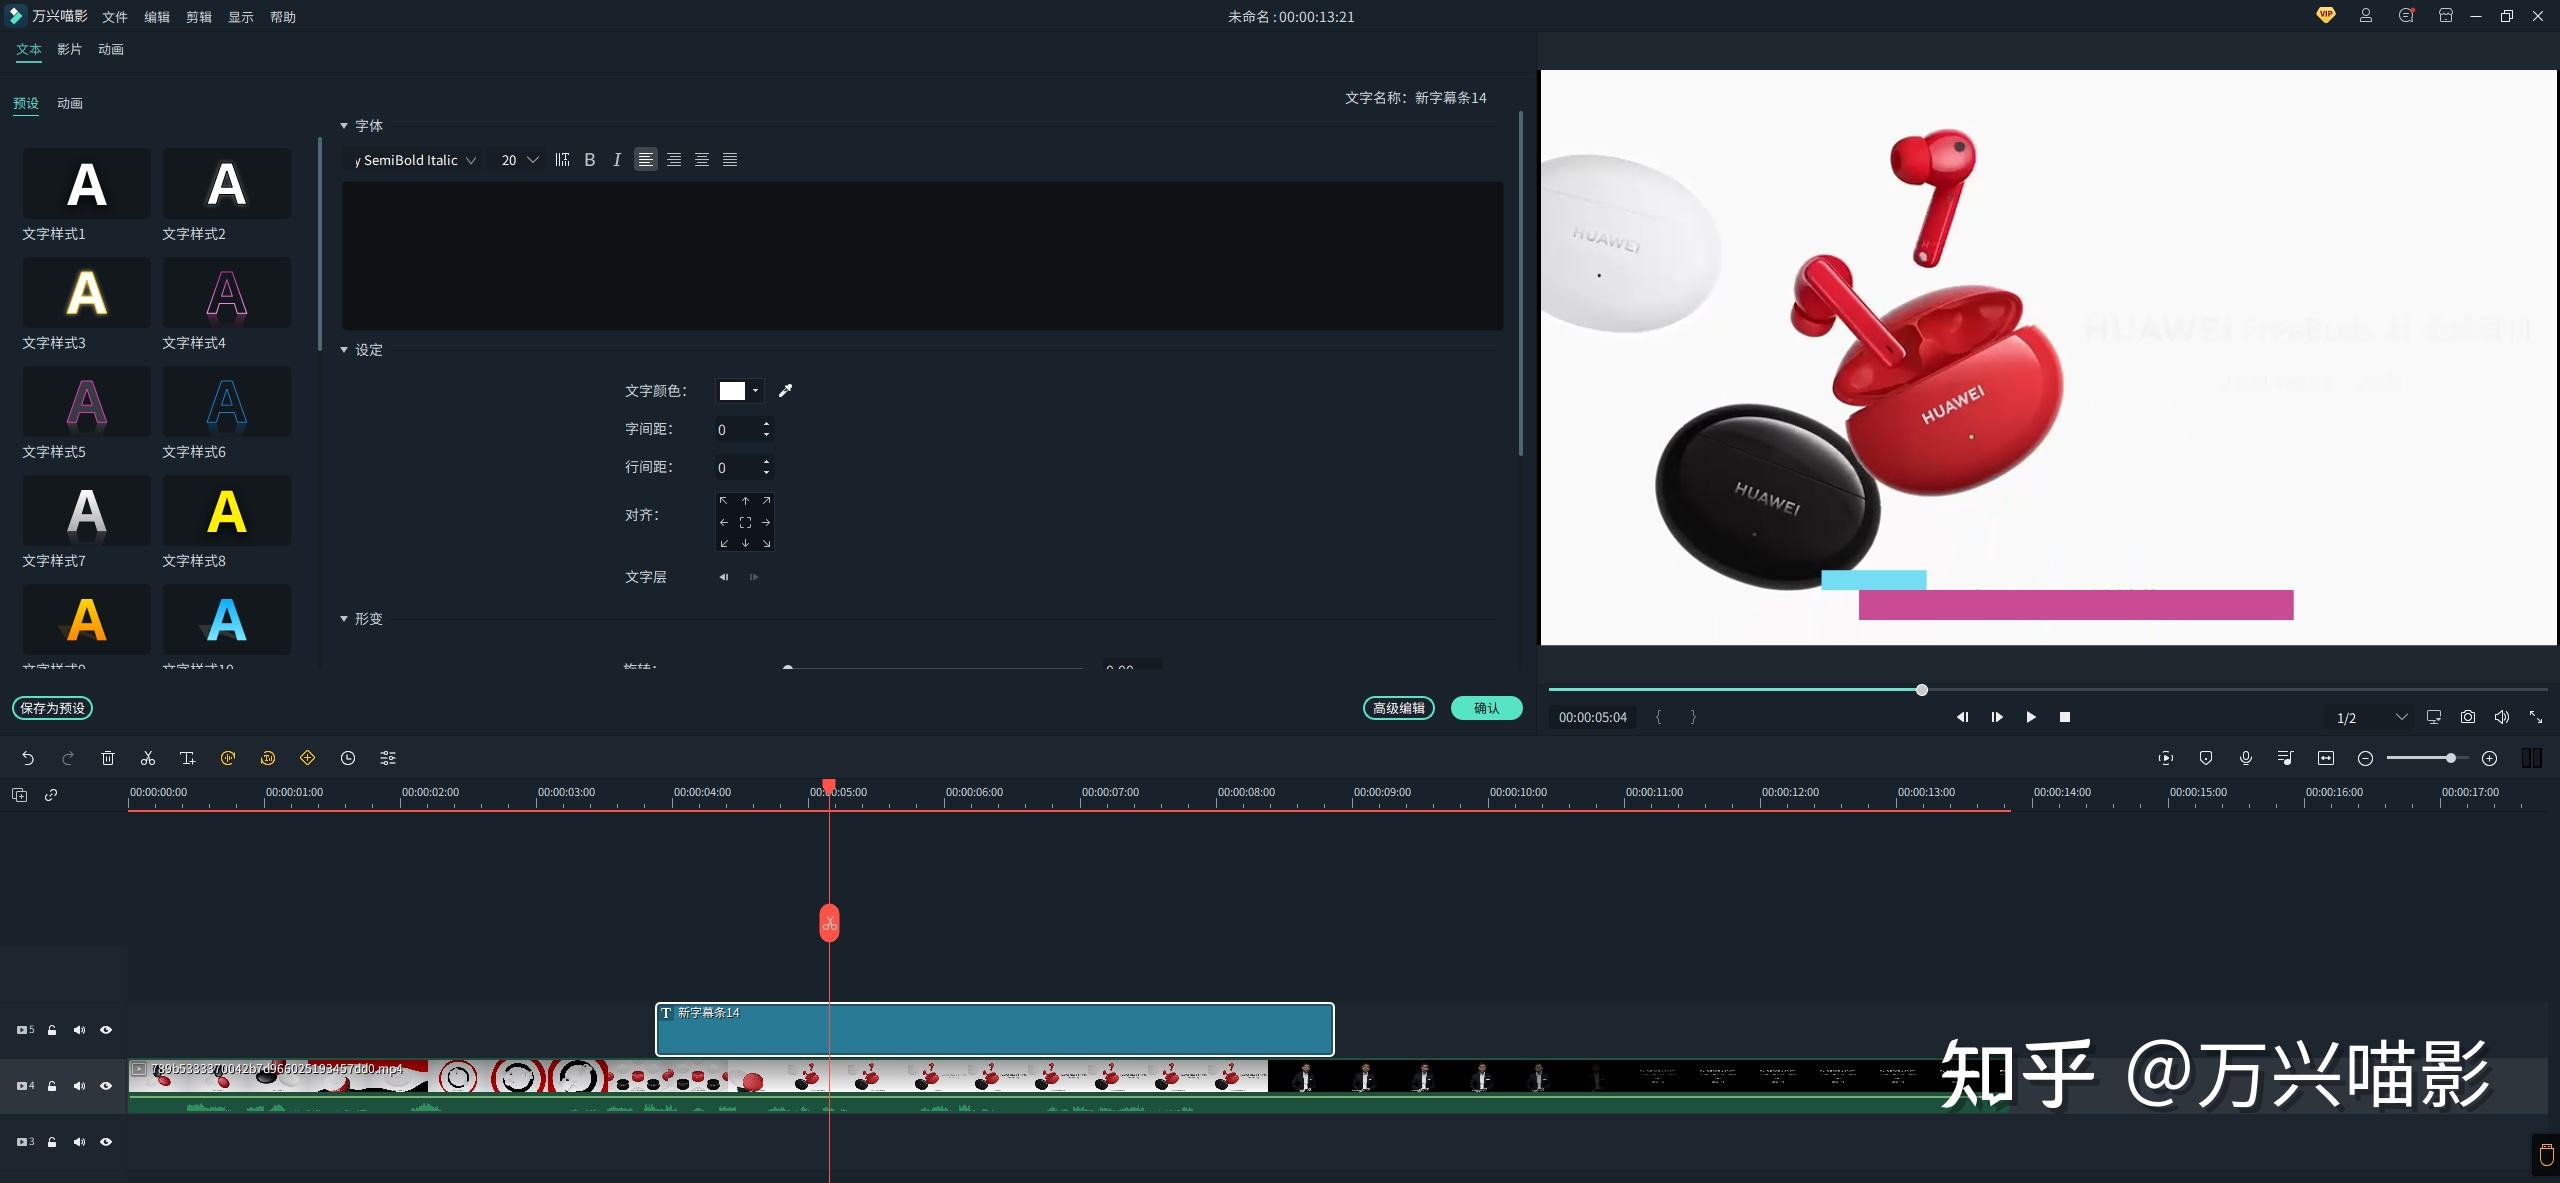Lock track 4
The width and height of the screenshot is (2560, 1183).
(x=52, y=1086)
